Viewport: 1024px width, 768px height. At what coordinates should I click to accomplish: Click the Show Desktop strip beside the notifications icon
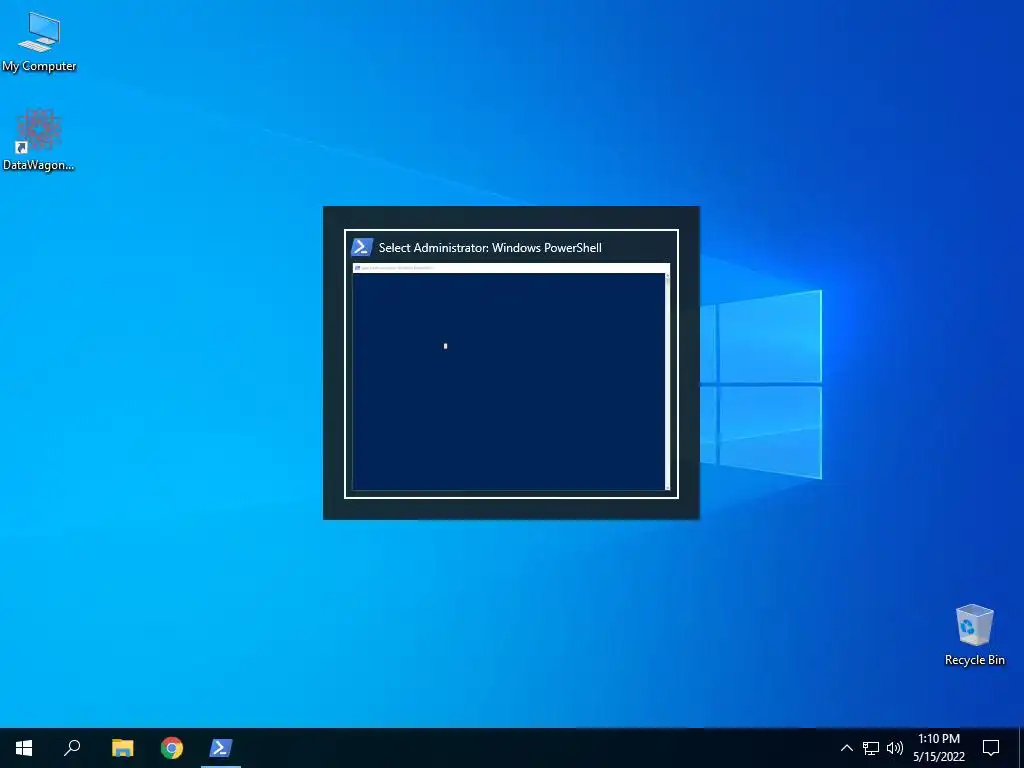click(1021, 748)
